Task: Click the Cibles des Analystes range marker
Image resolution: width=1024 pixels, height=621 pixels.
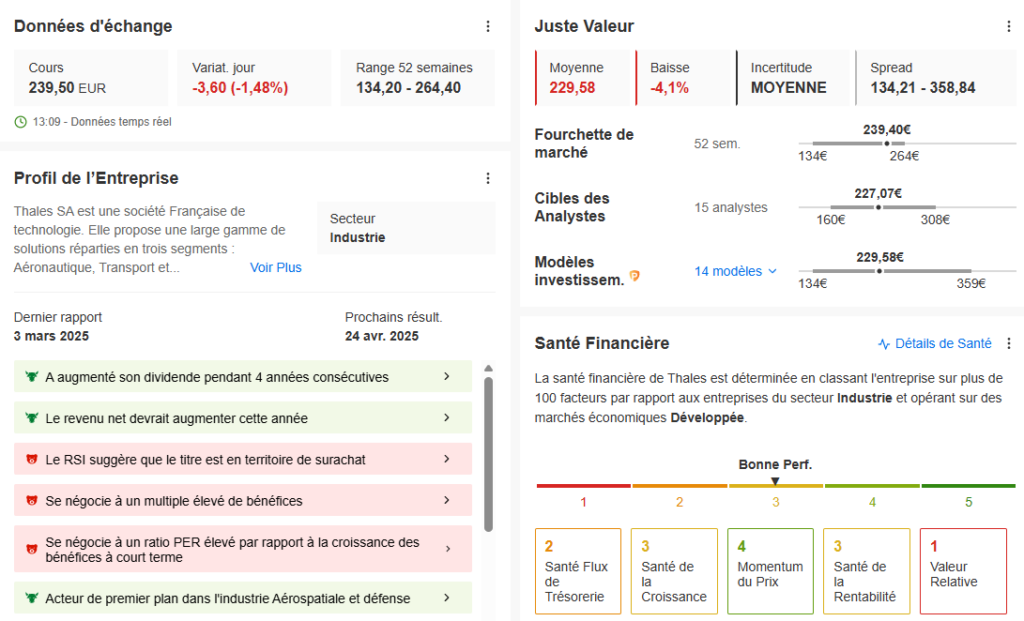Action: tap(878, 207)
